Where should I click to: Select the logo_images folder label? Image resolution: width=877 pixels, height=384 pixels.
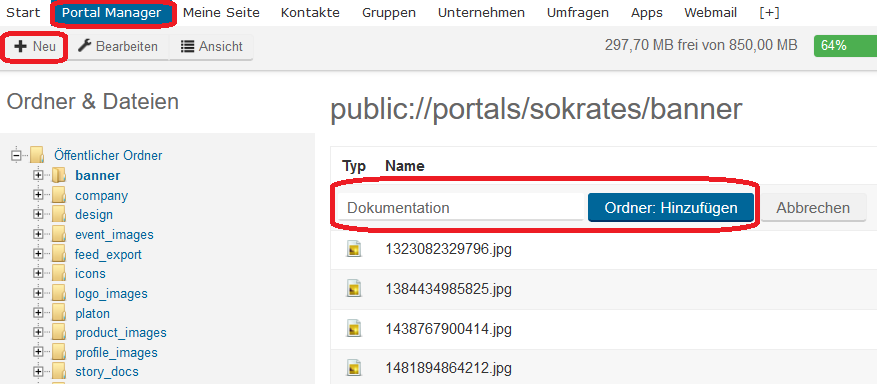(x=111, y=293)
